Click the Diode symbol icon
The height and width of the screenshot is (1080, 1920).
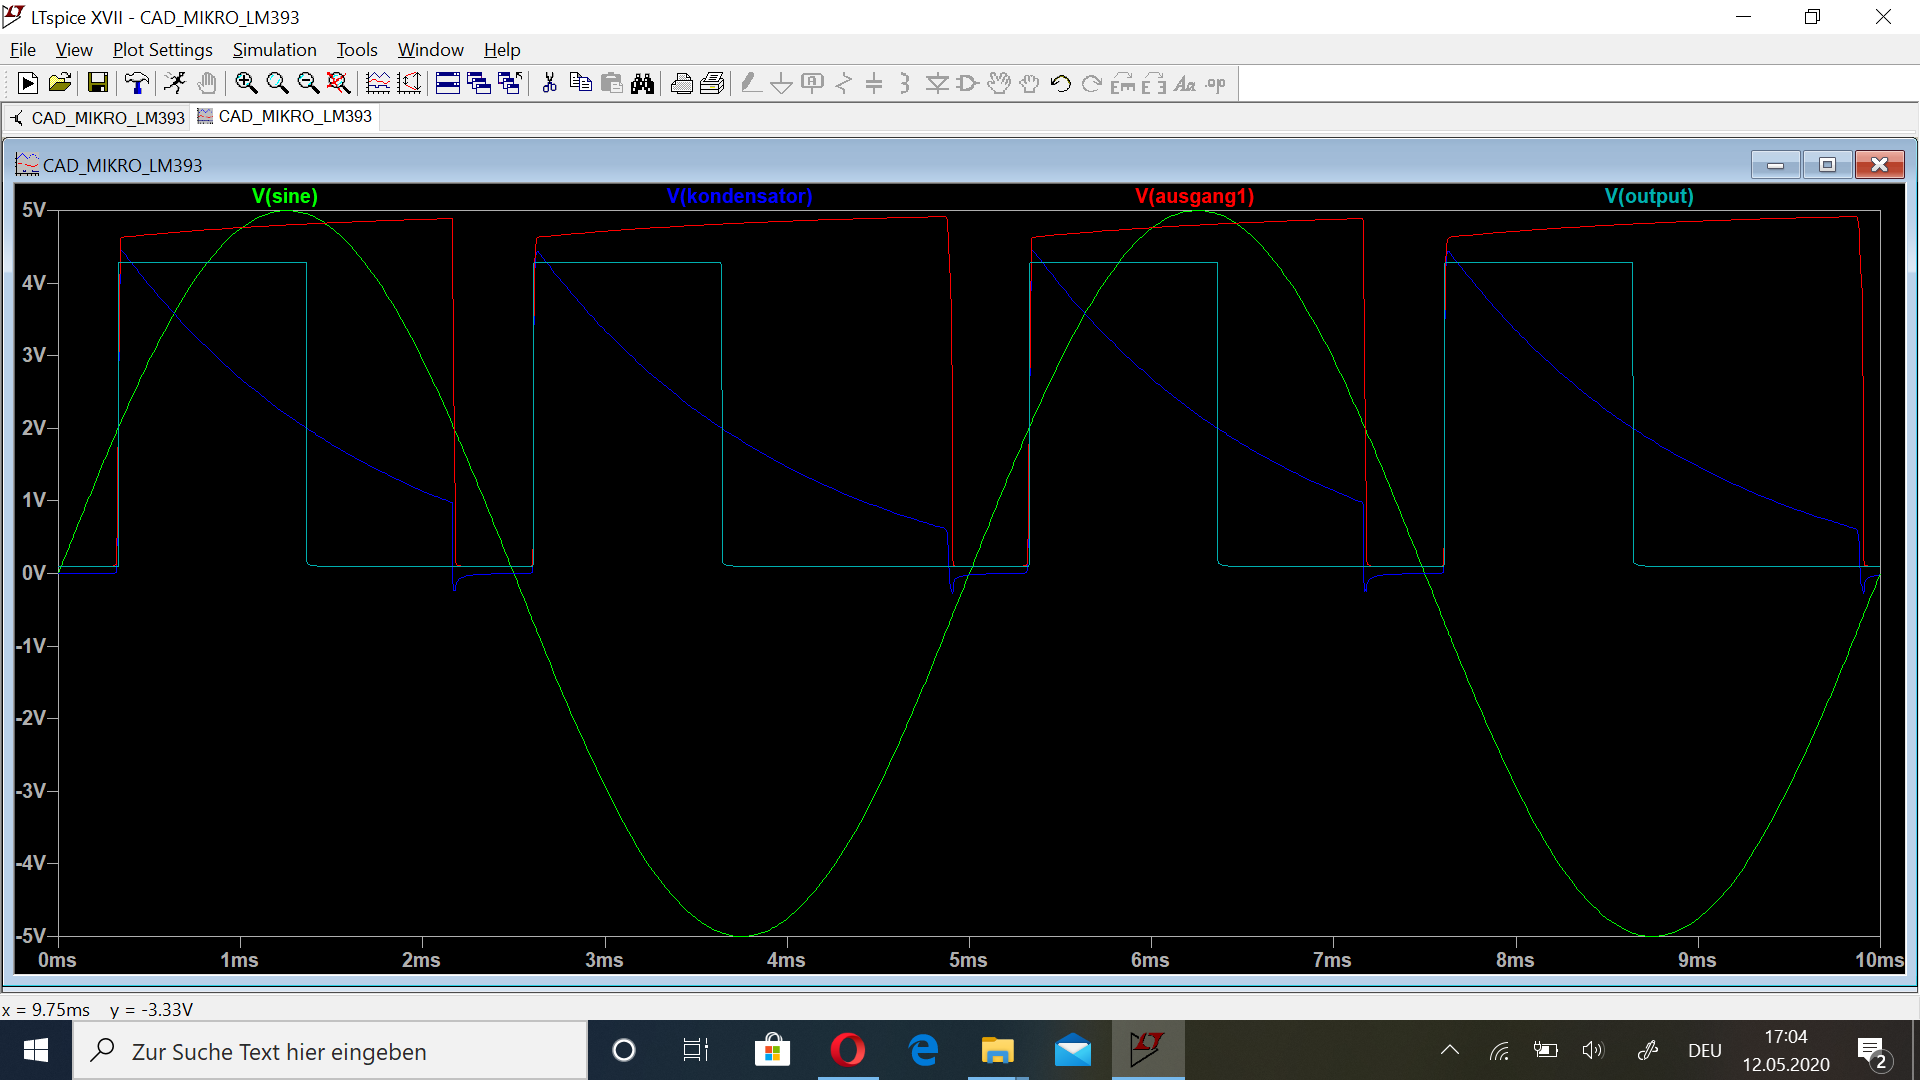coord(937,84)
